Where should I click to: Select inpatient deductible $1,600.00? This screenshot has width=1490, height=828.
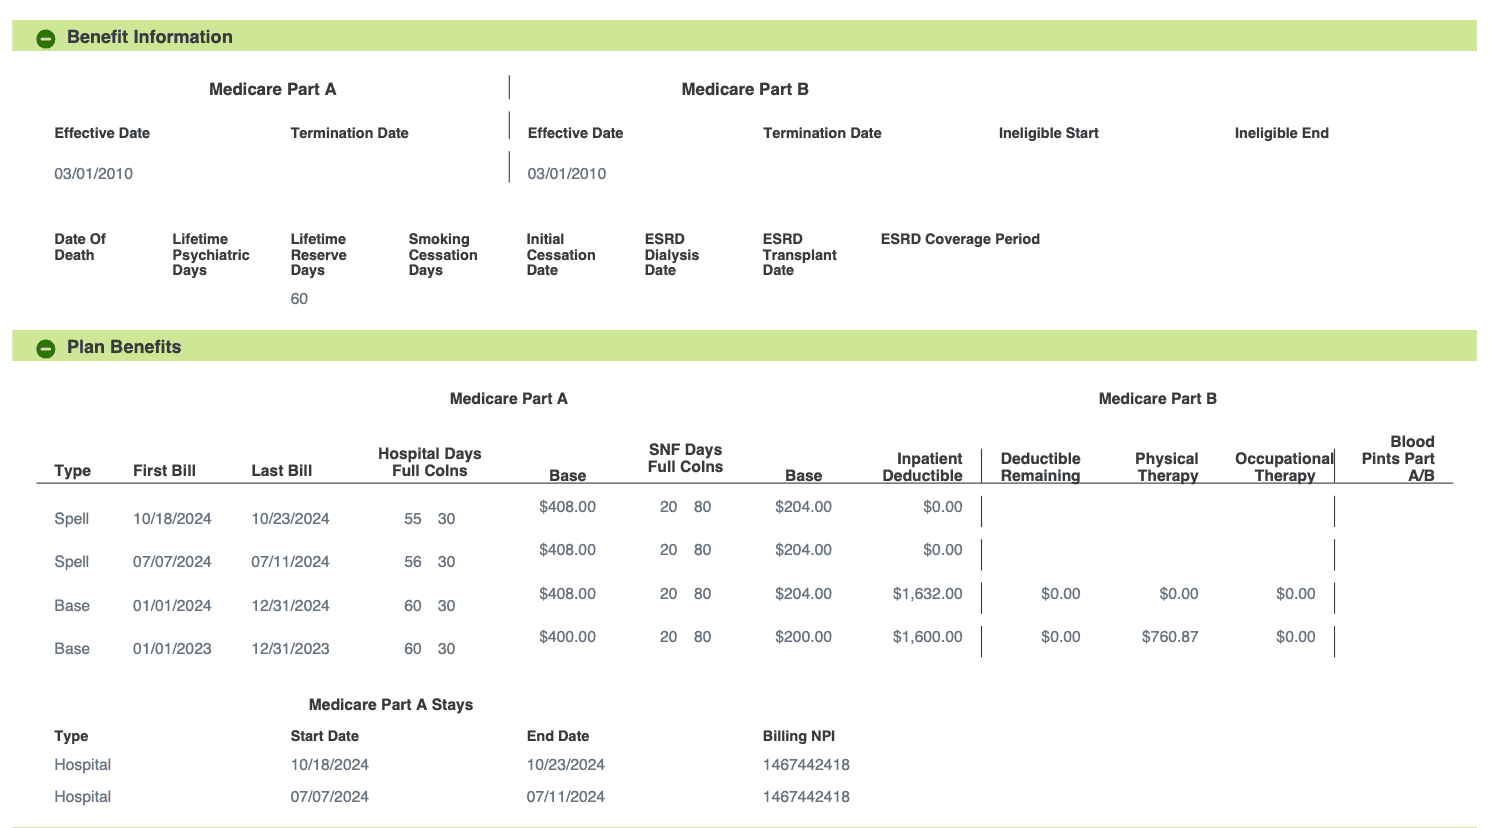tap(927, 637)
